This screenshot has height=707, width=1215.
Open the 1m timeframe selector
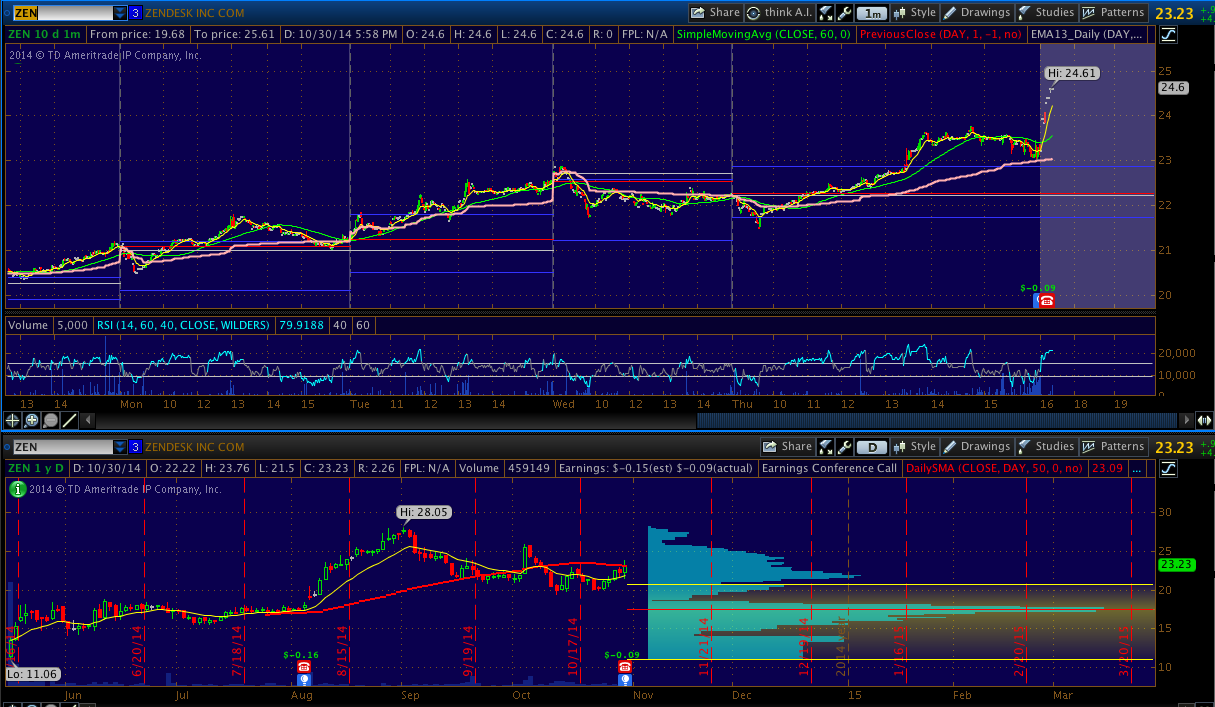[873, 13]
